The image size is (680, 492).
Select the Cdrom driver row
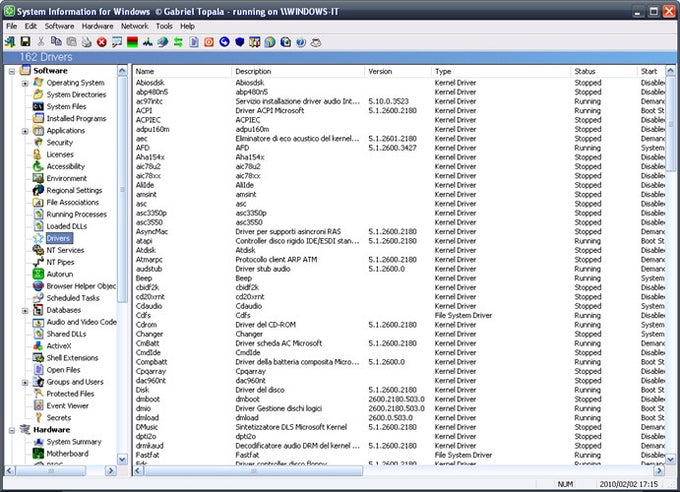point(399,325)
